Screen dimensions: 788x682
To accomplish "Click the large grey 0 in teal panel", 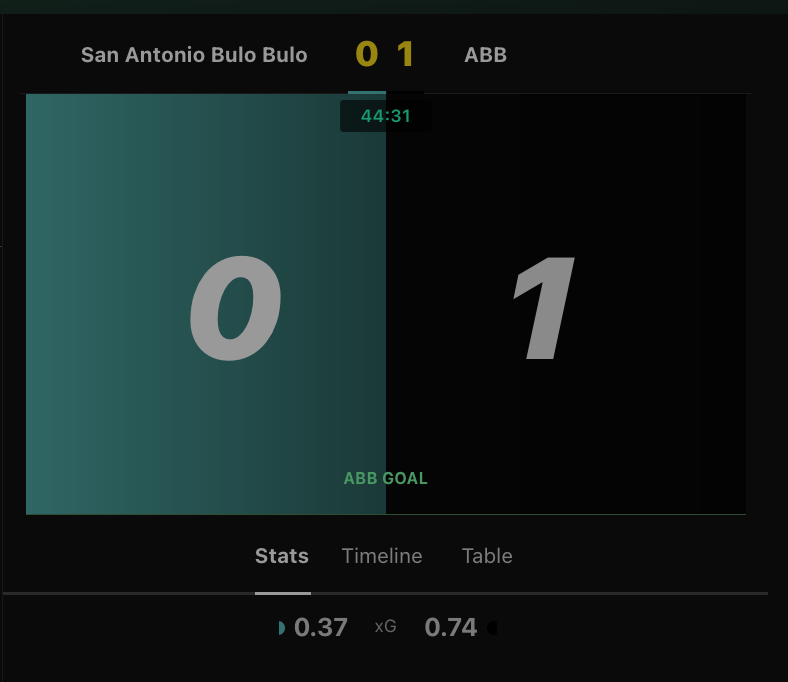I will [x=235, y=308].
